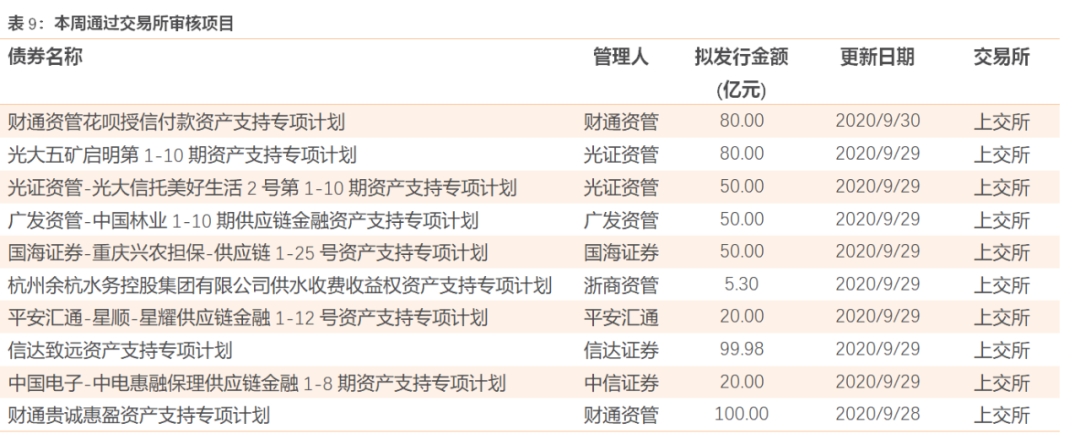Click amount 50.00 in 中国林业 row

click(x=742, y=218)
